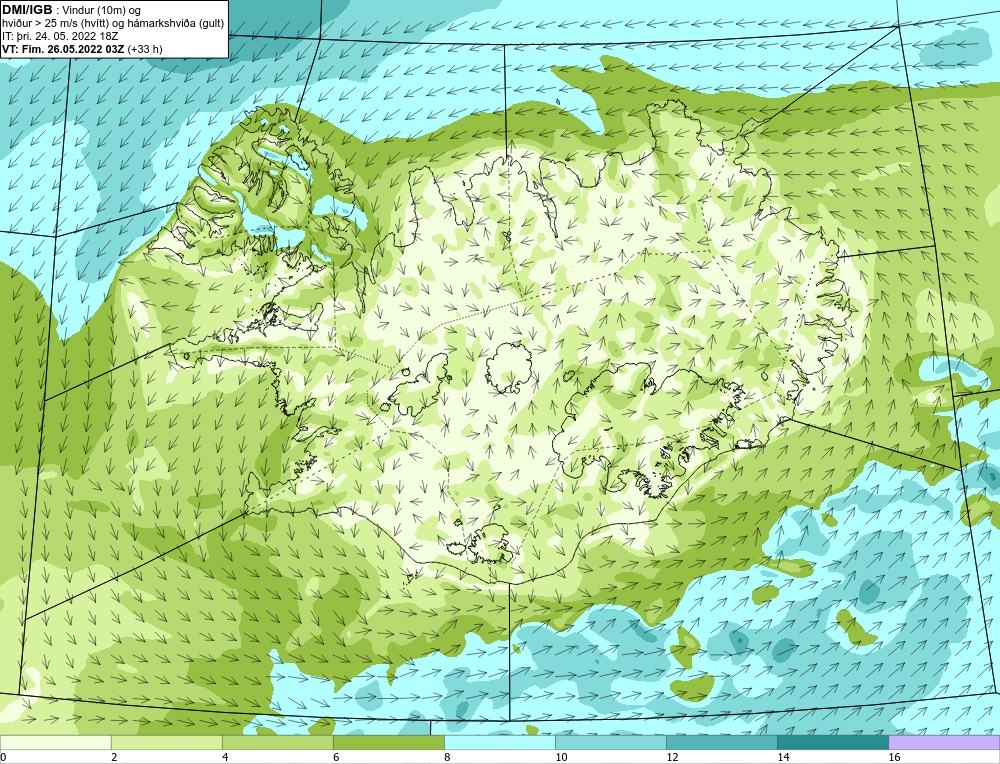Click the legend scale label 8
Viewport: 1000px width, 764px height.
[x=447, y=757]
